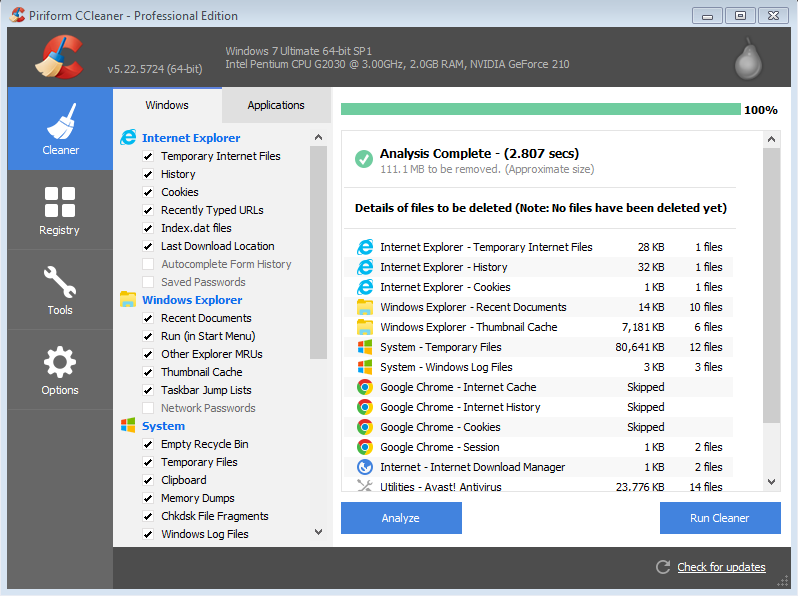Click Chrome icon beside Internet History result

pyautogui.click(x=365, y=407)
